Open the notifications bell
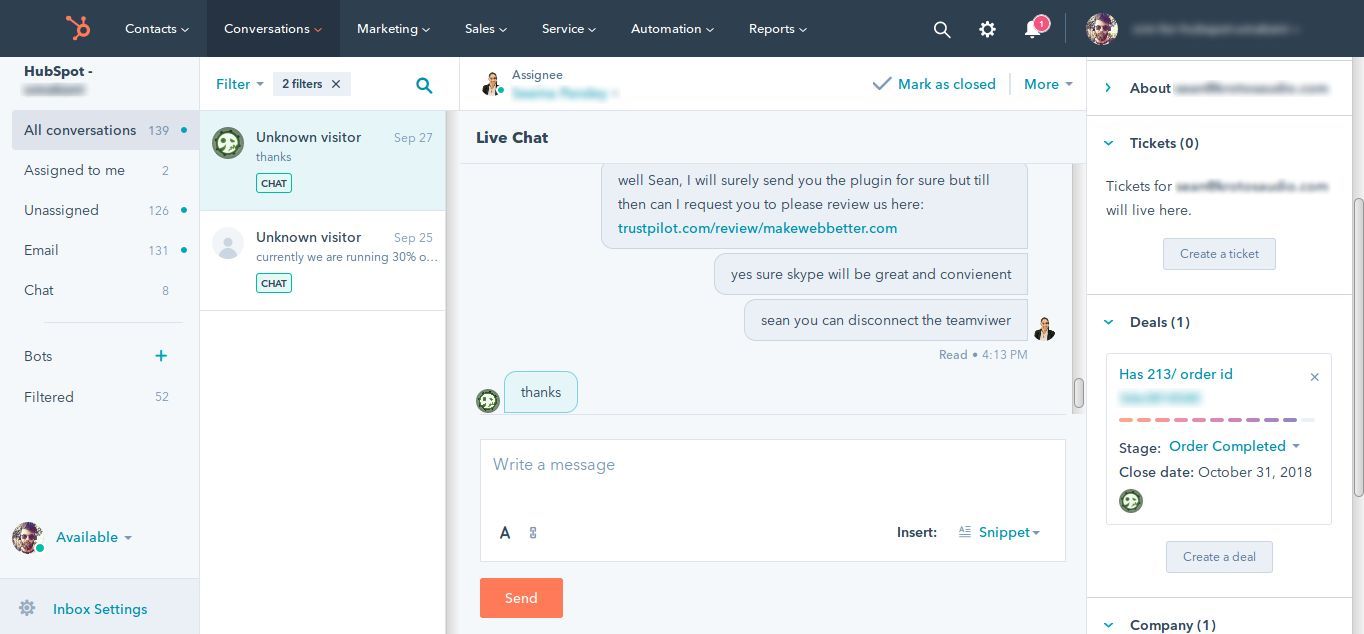This screenshot has width=1364, height=634. pos(1032,29)
